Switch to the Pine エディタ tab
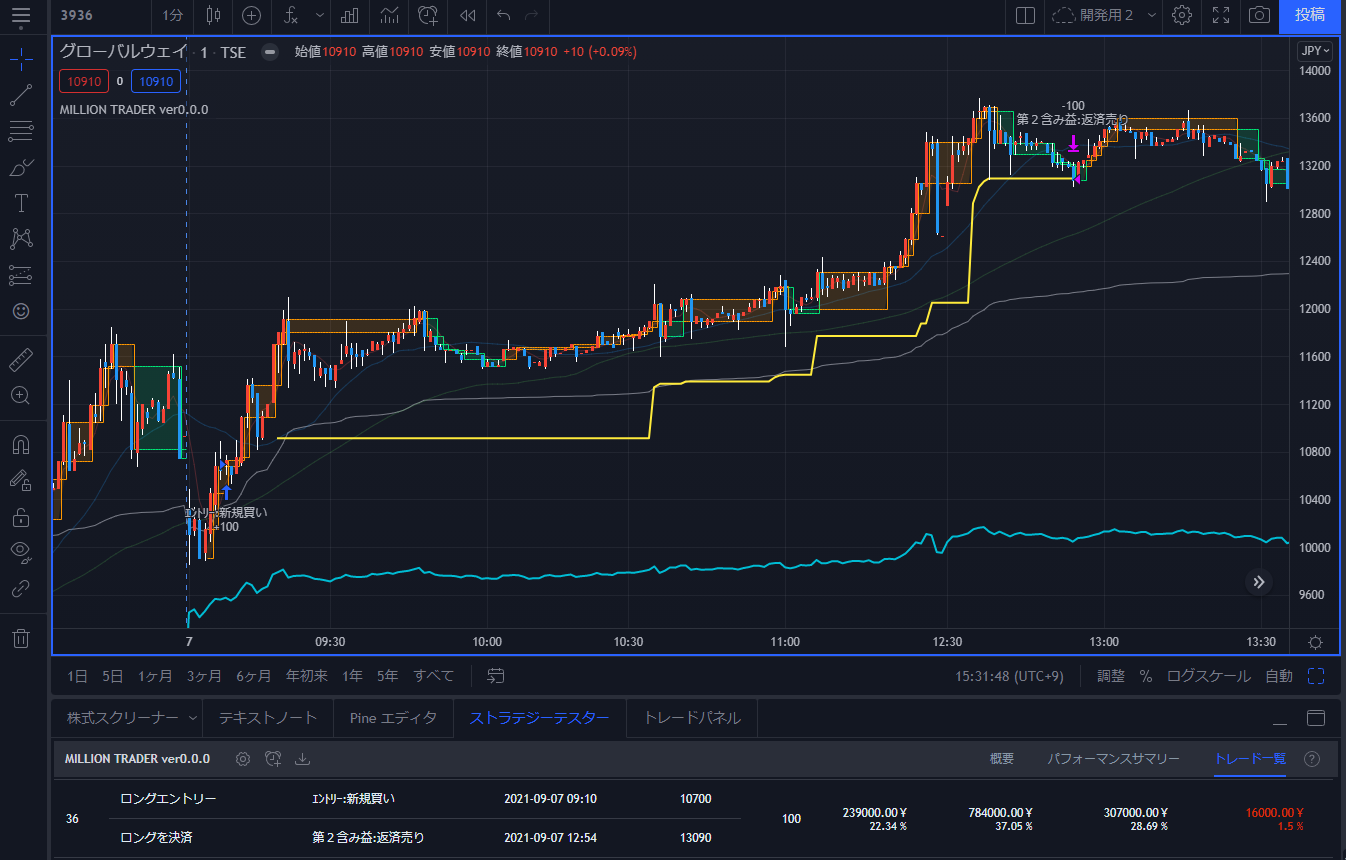The height and width of the screenshot is (860, 1346). [393, 717]
